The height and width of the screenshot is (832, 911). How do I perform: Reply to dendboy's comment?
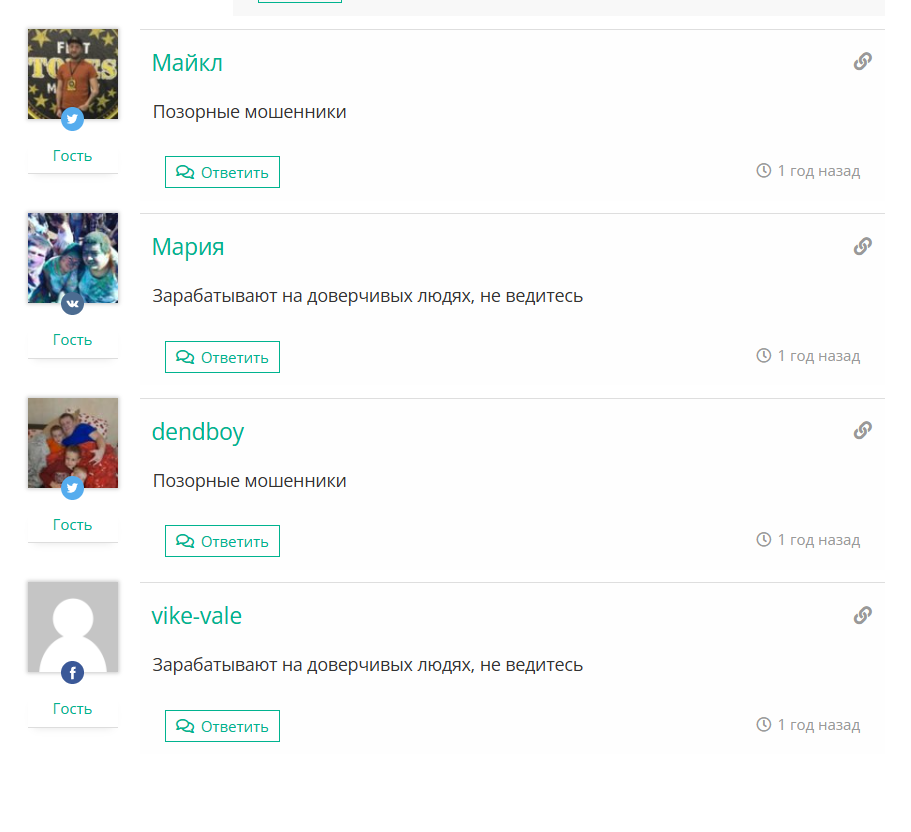pyautogui.click(x=223, y=541)
